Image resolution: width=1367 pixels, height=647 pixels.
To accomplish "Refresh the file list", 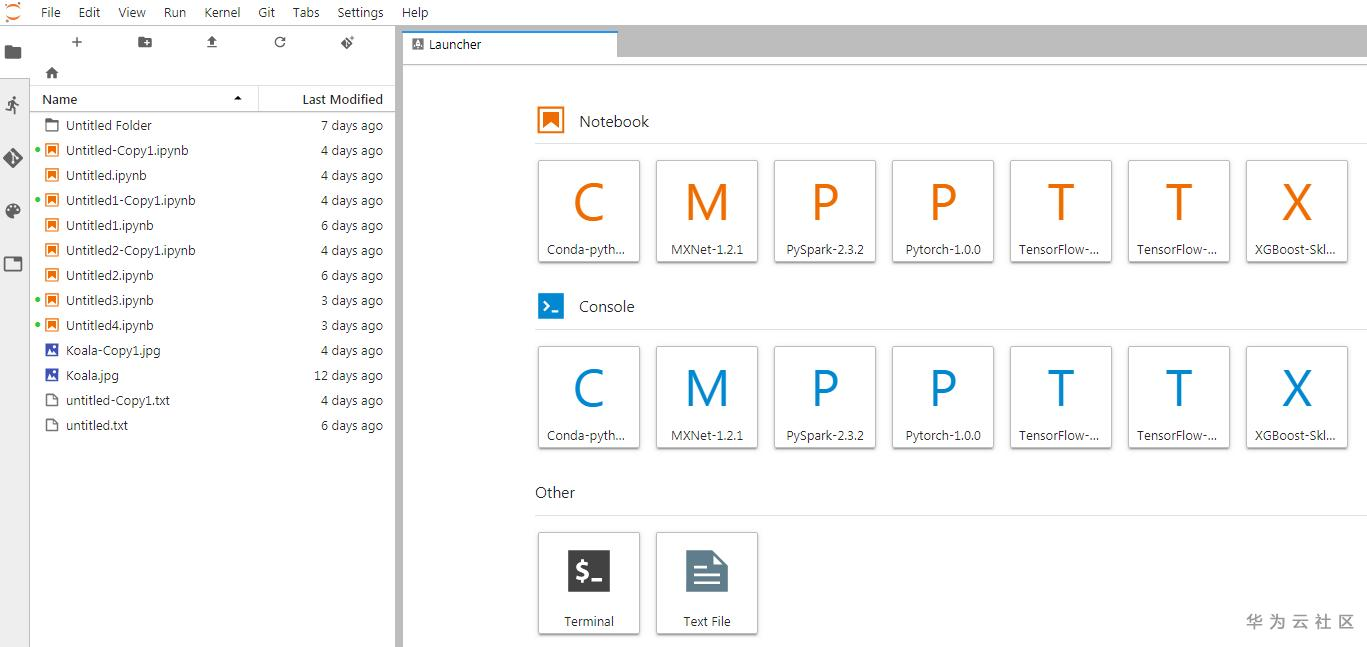I will pyautogui.click(x=280, y=42).
